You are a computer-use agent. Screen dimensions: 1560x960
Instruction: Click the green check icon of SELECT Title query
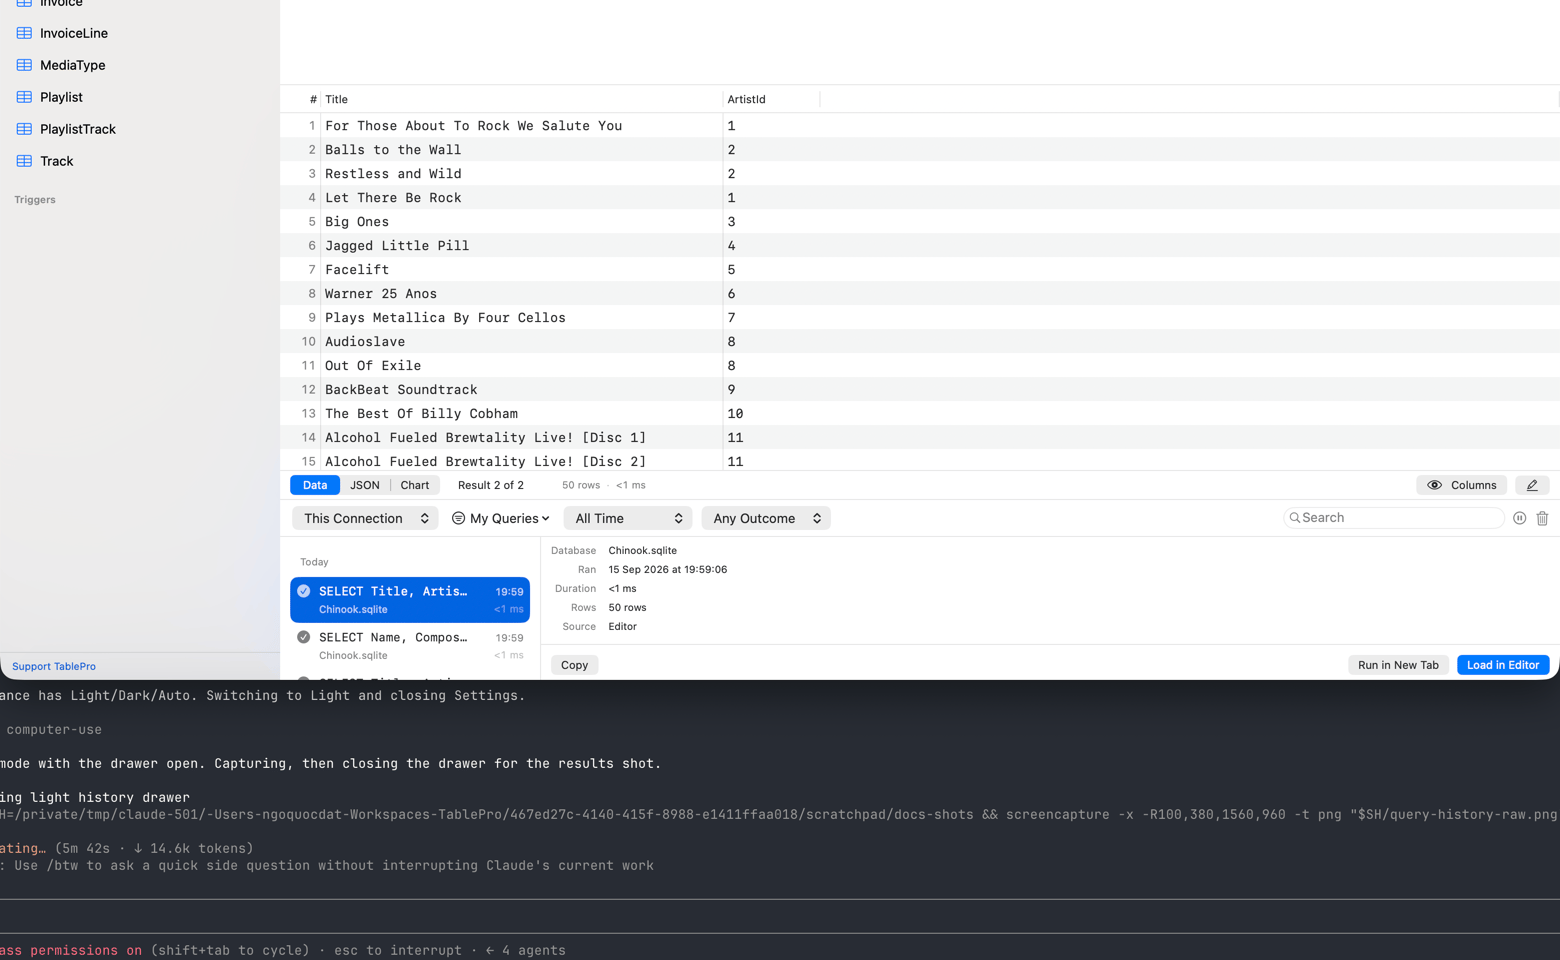[x=304, y=591]
